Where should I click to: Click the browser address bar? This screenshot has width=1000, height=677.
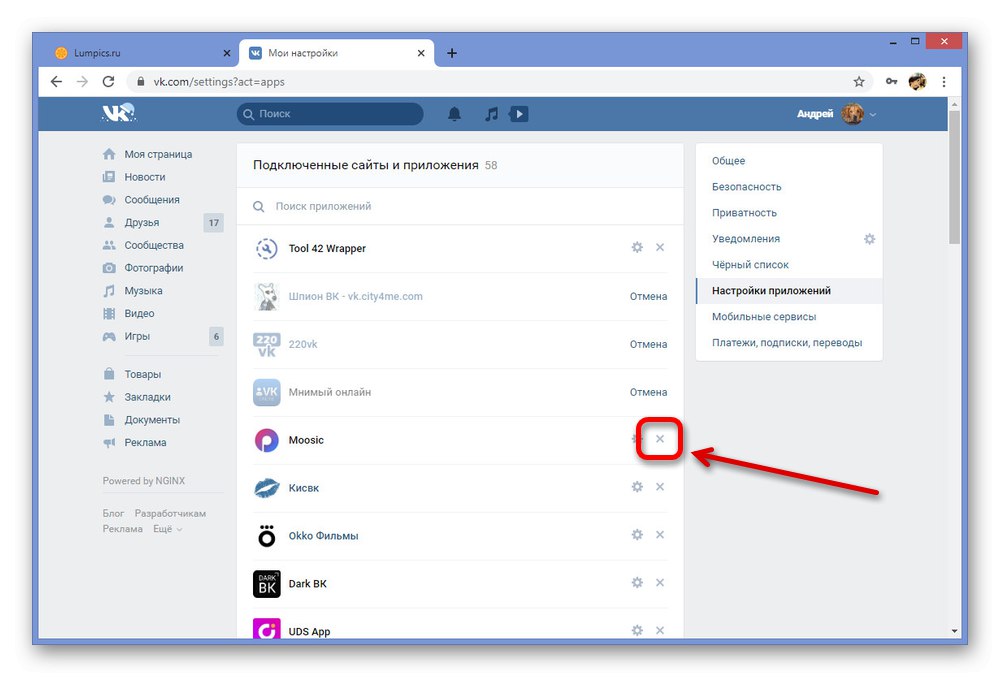[x=492, y=82]
